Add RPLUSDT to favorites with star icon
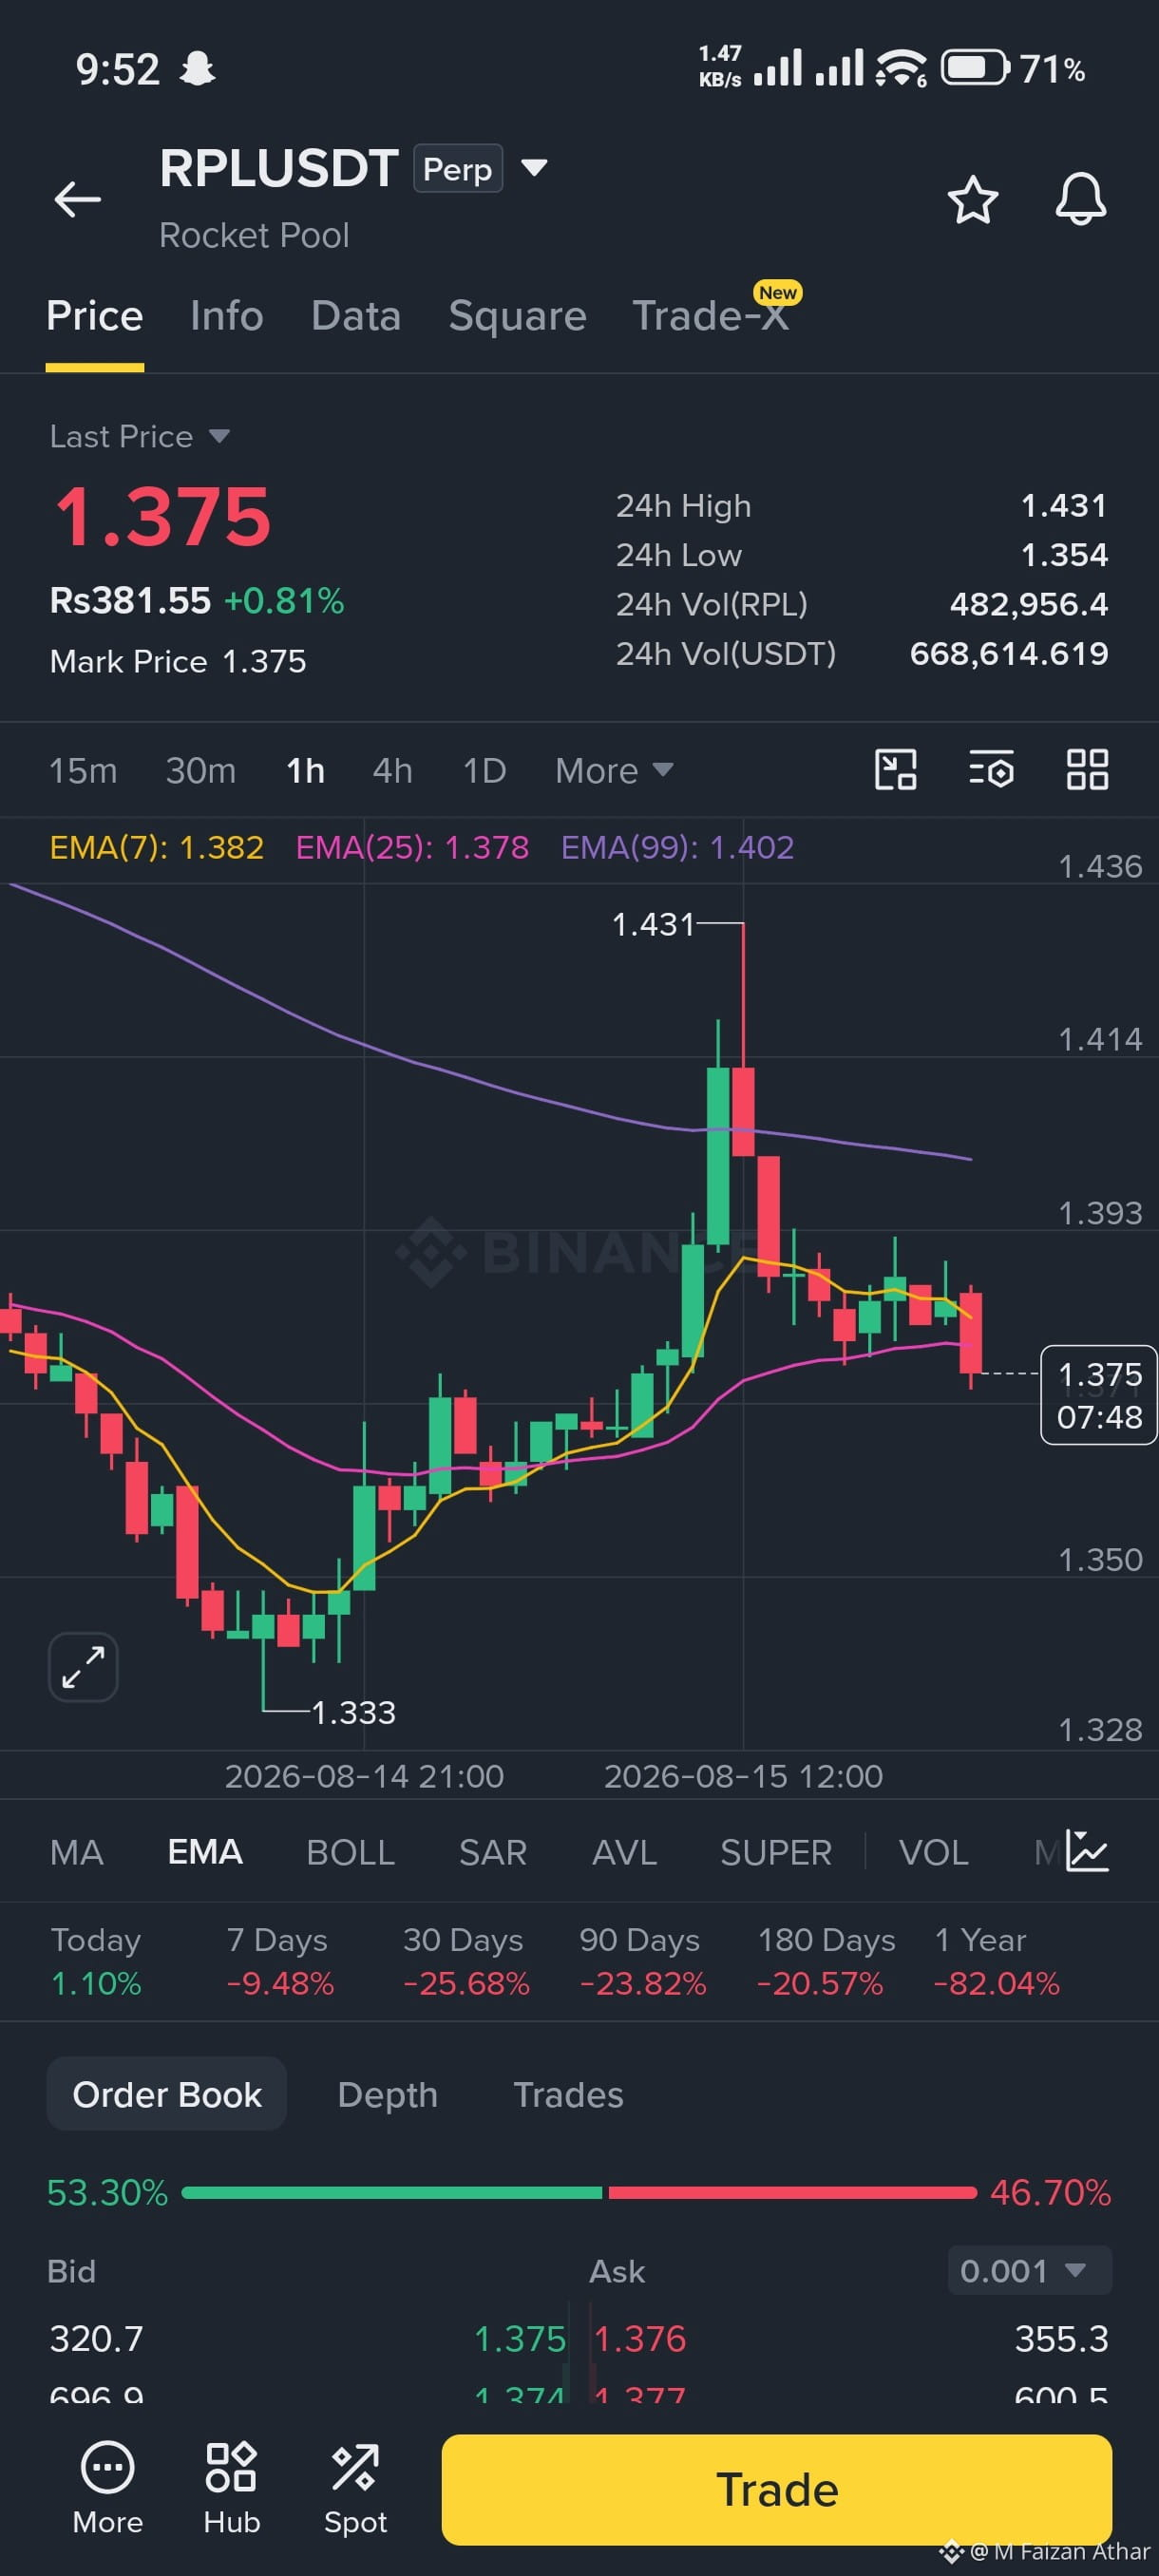This screenshot has height=2576, width=1159. [972, 199]
